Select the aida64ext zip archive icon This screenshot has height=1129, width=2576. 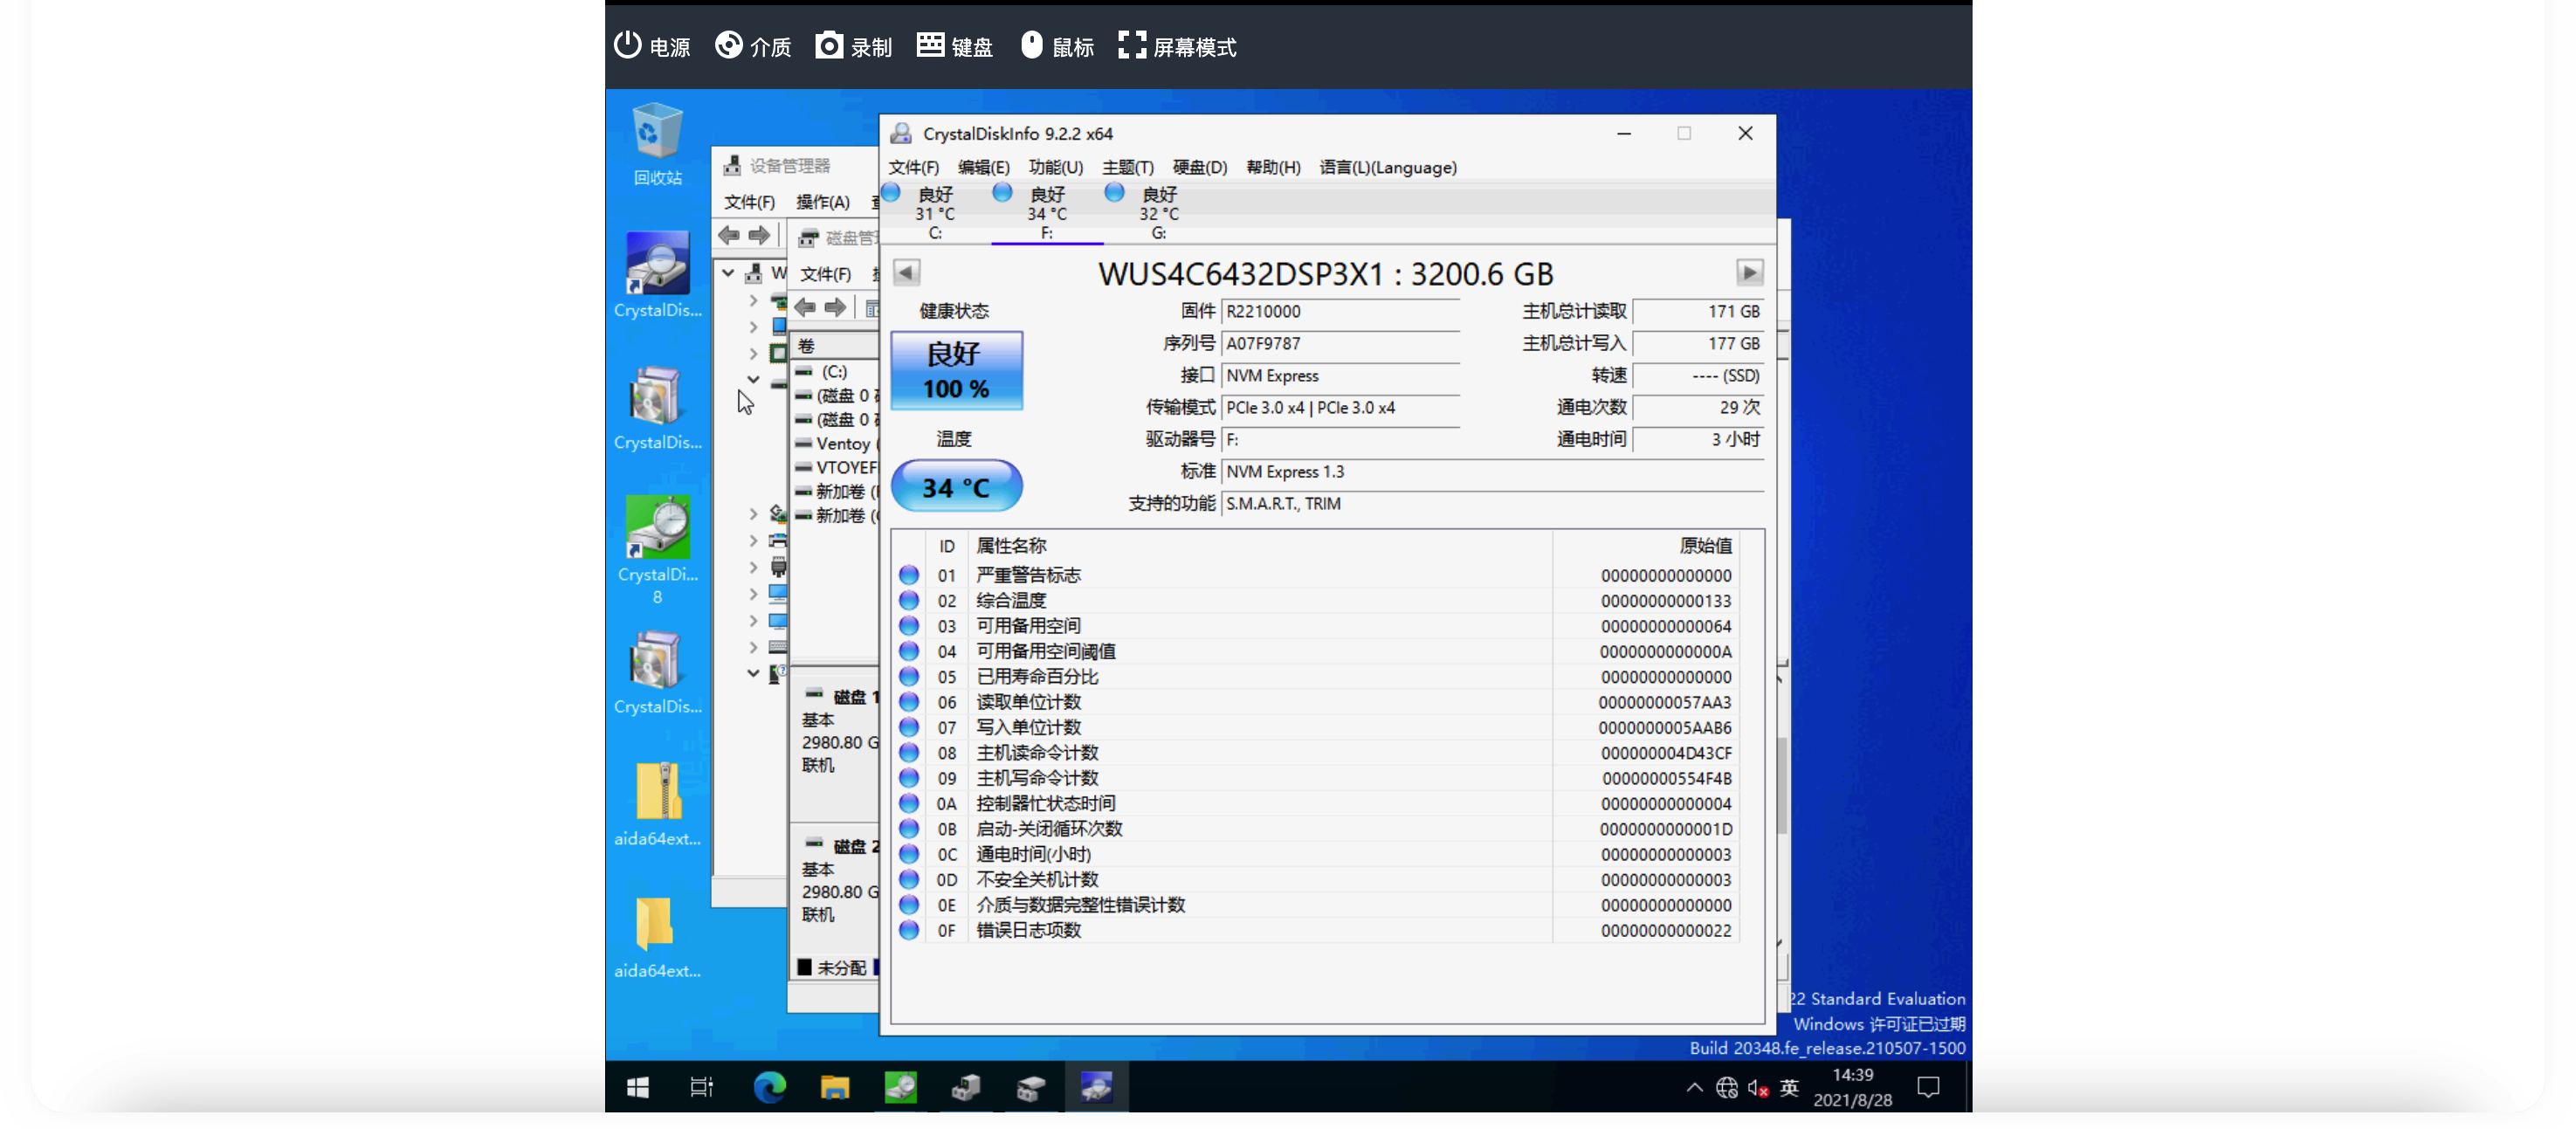coord(657,805)
